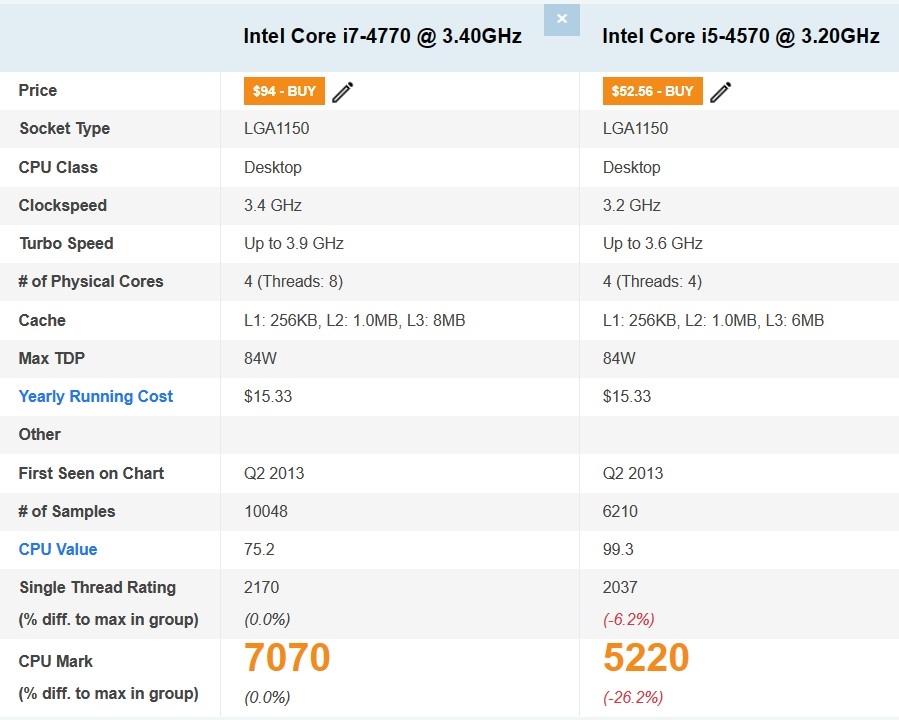Click the 7070 CPU Mark score

pyautogui.click(x=287, y=657)
